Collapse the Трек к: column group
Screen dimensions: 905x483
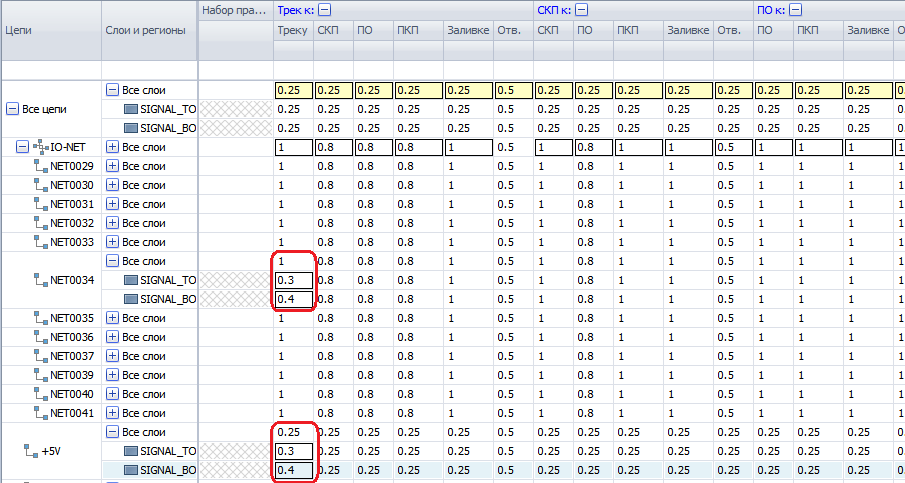(x=324, y=10)
